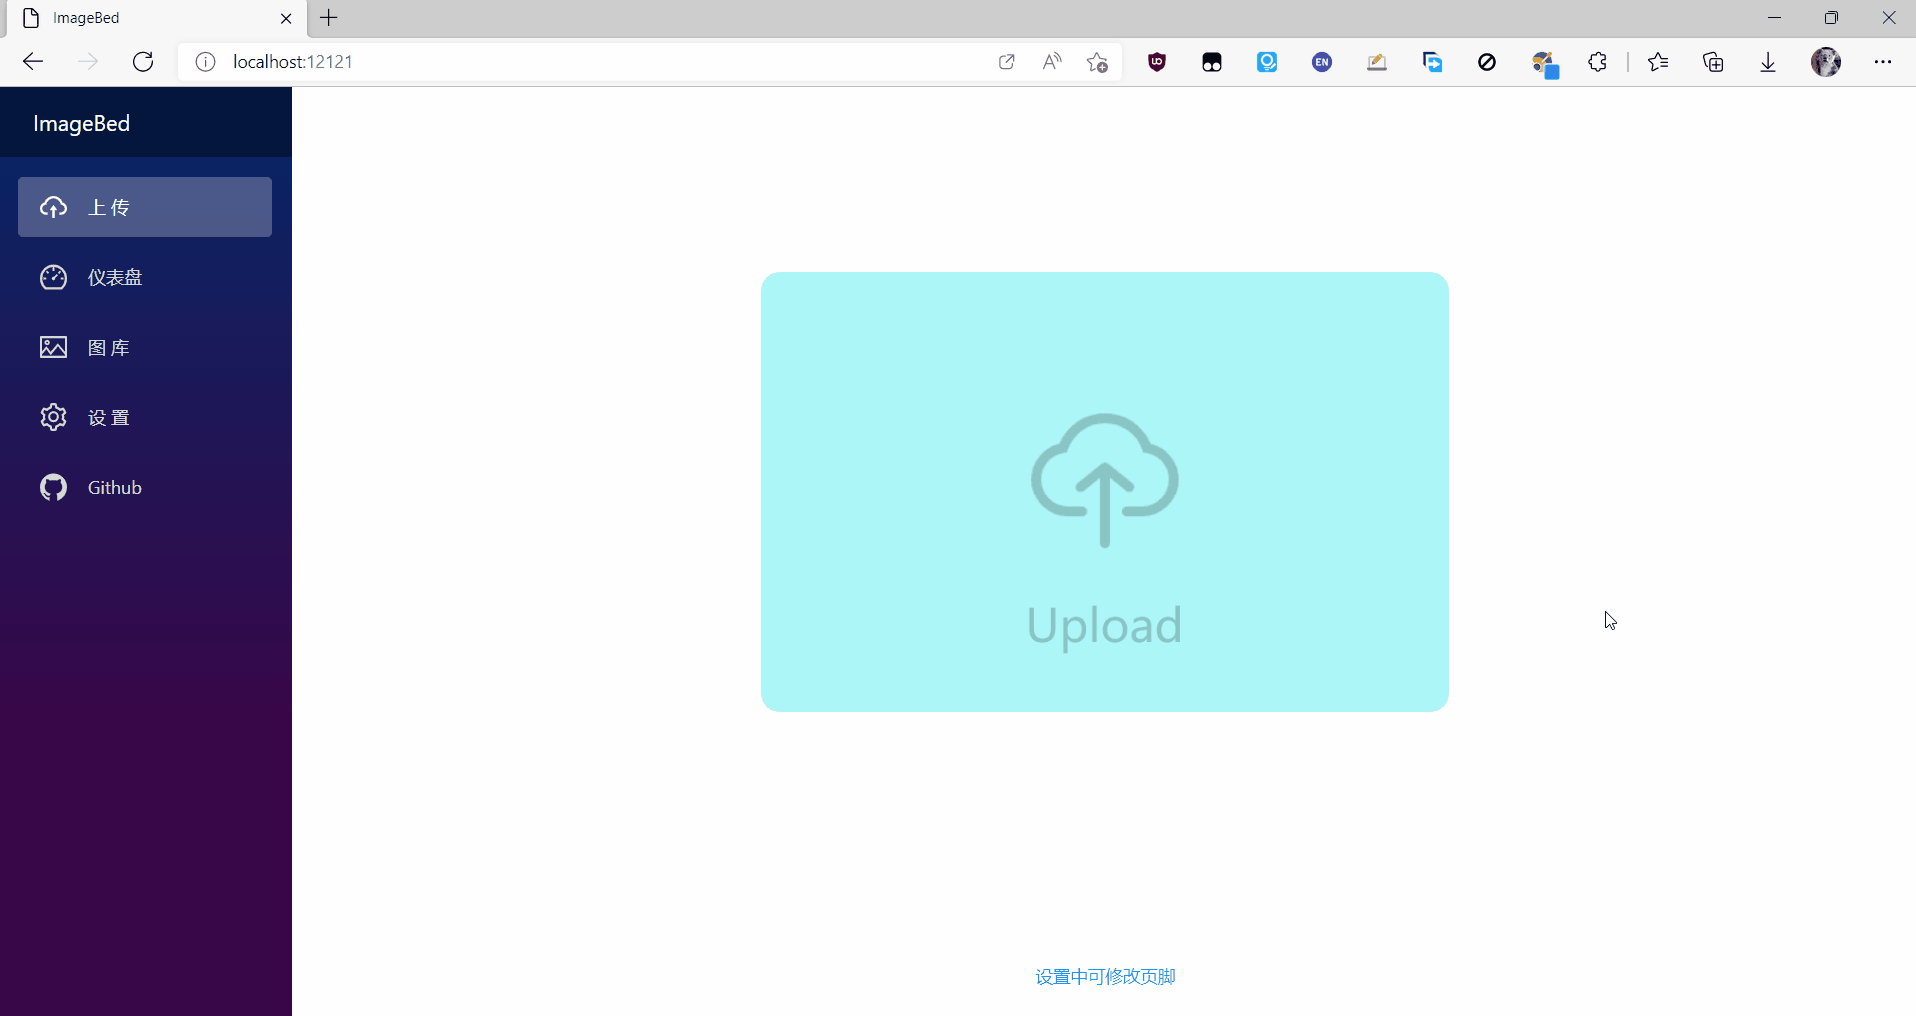The image size is (1916, 1016).
Task: Open the Favorites star-list menu
Action: pyautogui.click(x=1658, y=61)
